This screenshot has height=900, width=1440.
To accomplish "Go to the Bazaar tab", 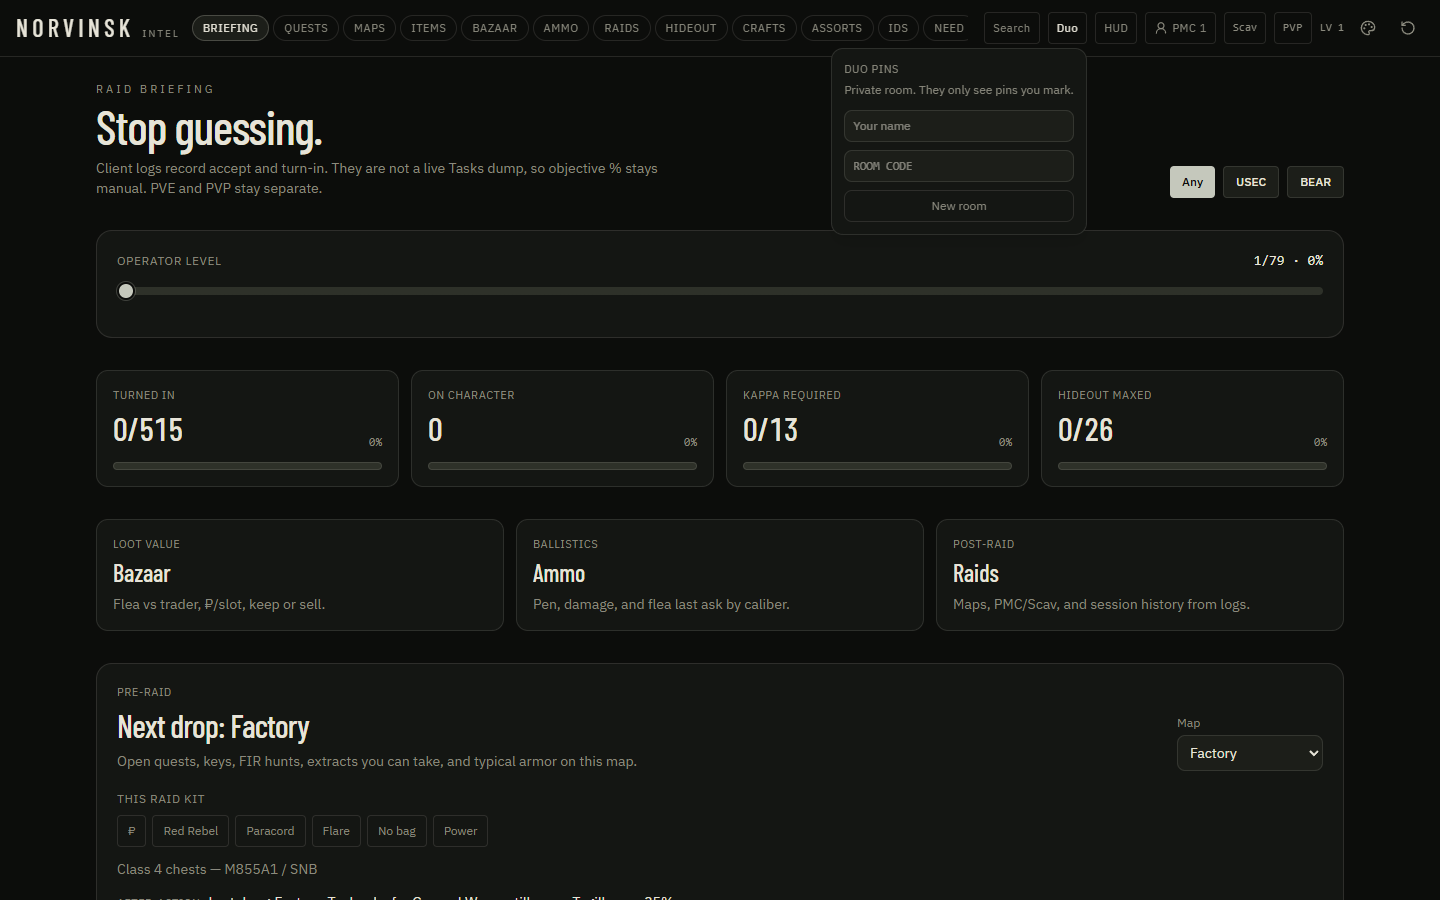I will 495,28.
